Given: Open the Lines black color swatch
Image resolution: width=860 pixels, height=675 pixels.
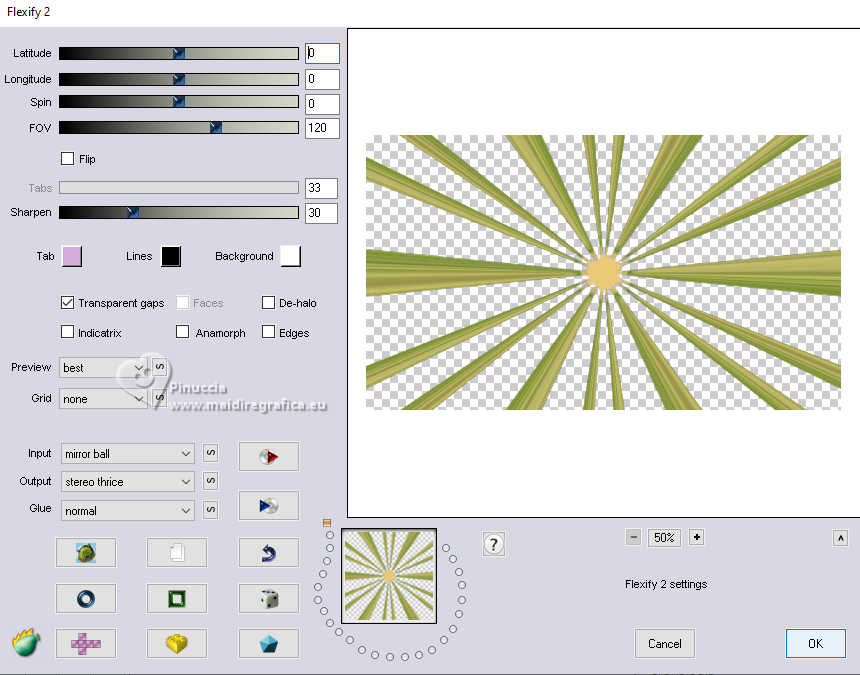Looking at the screenshot, I should tap(171, 256).
